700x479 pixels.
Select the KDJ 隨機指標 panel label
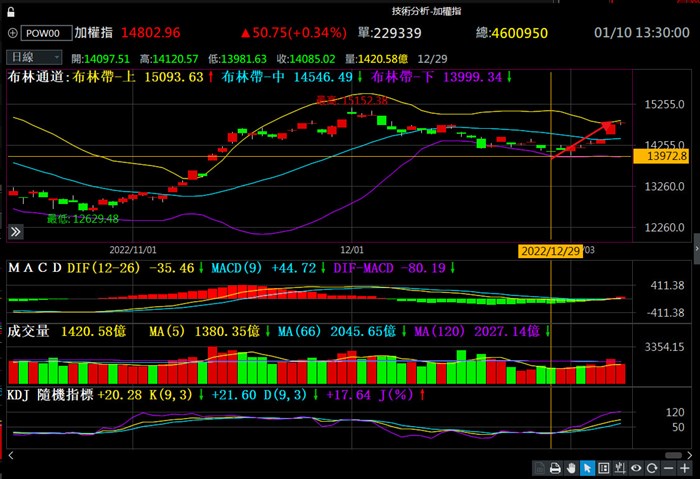48,396
